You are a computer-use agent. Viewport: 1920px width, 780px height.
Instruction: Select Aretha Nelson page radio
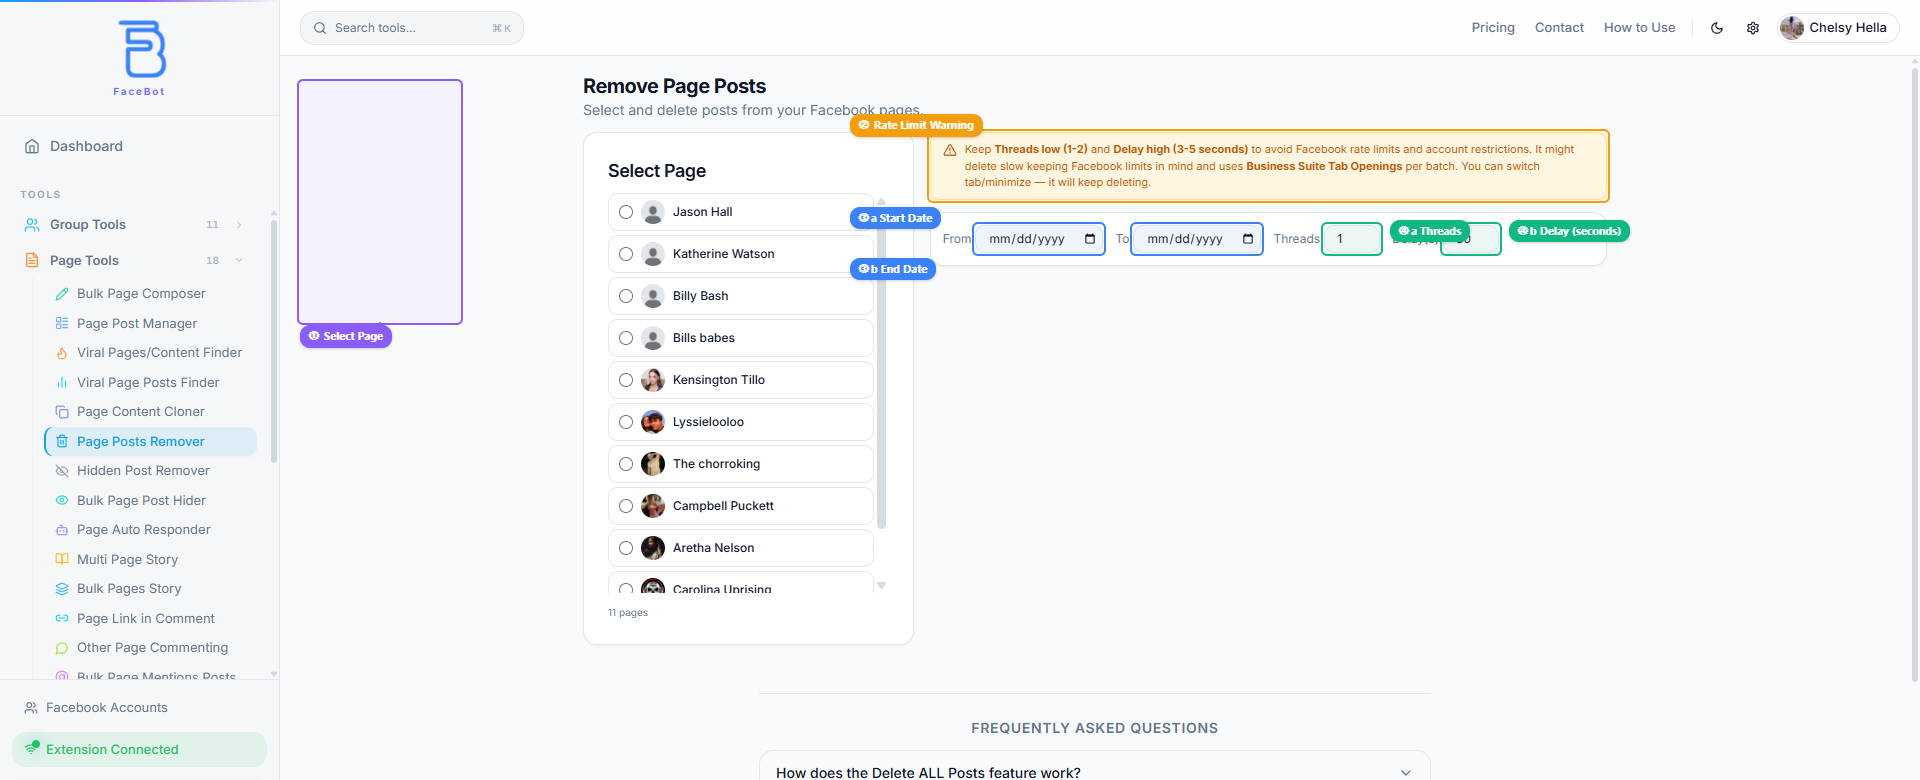coord(626,548)
